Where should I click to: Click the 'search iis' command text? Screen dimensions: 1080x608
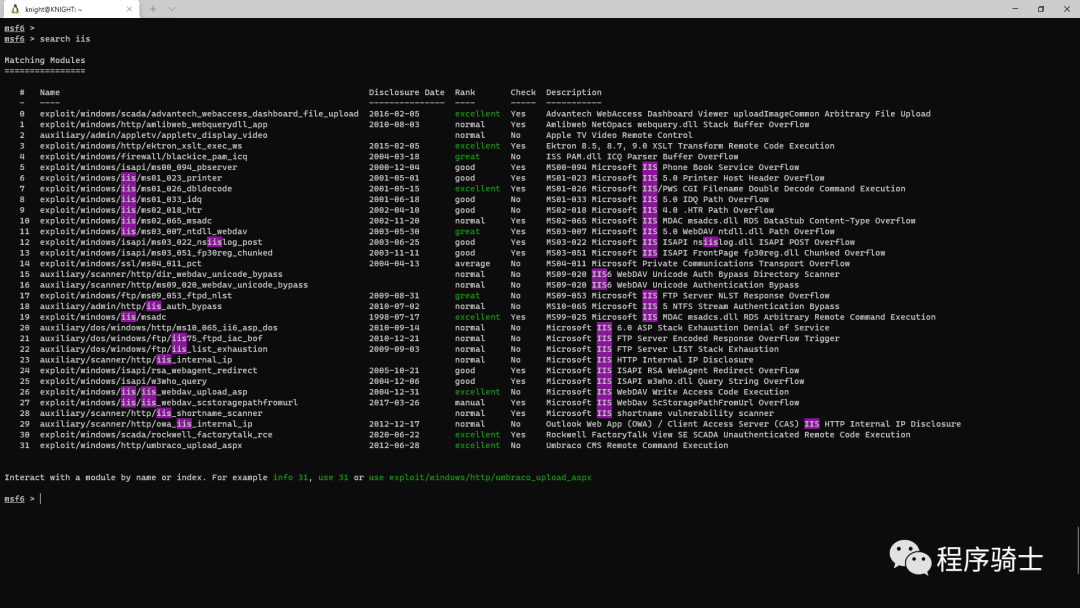(x=65, y=39)
